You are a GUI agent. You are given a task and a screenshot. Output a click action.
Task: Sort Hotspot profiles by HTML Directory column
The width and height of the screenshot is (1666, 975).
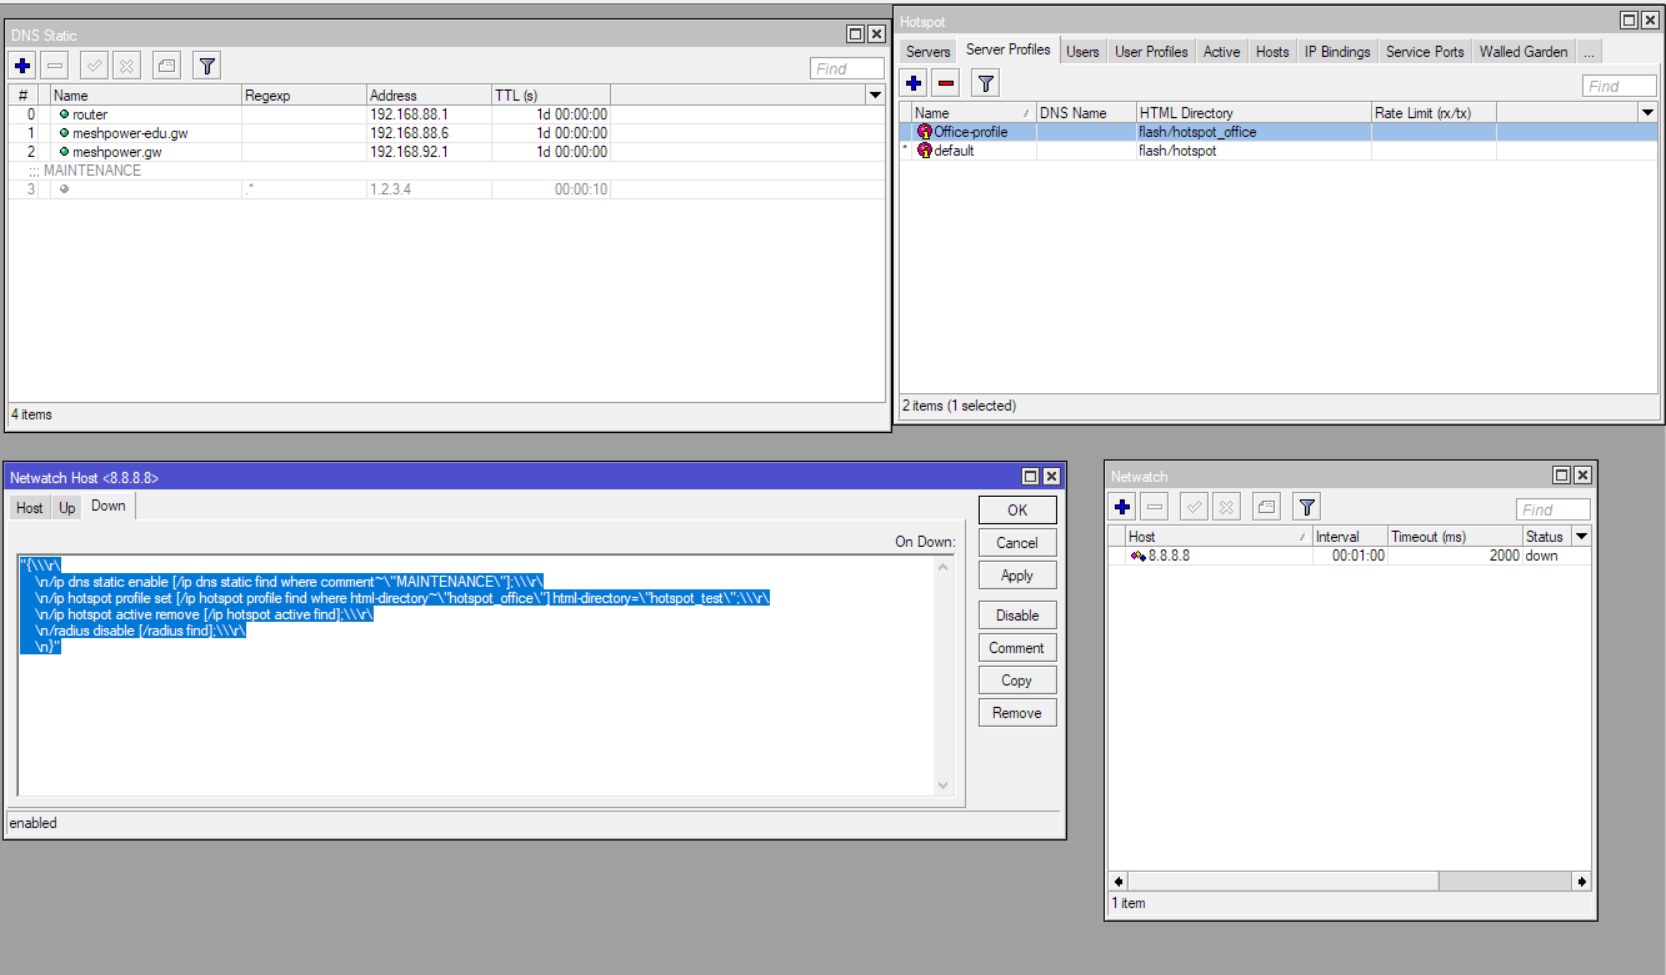pos(1254,113)
